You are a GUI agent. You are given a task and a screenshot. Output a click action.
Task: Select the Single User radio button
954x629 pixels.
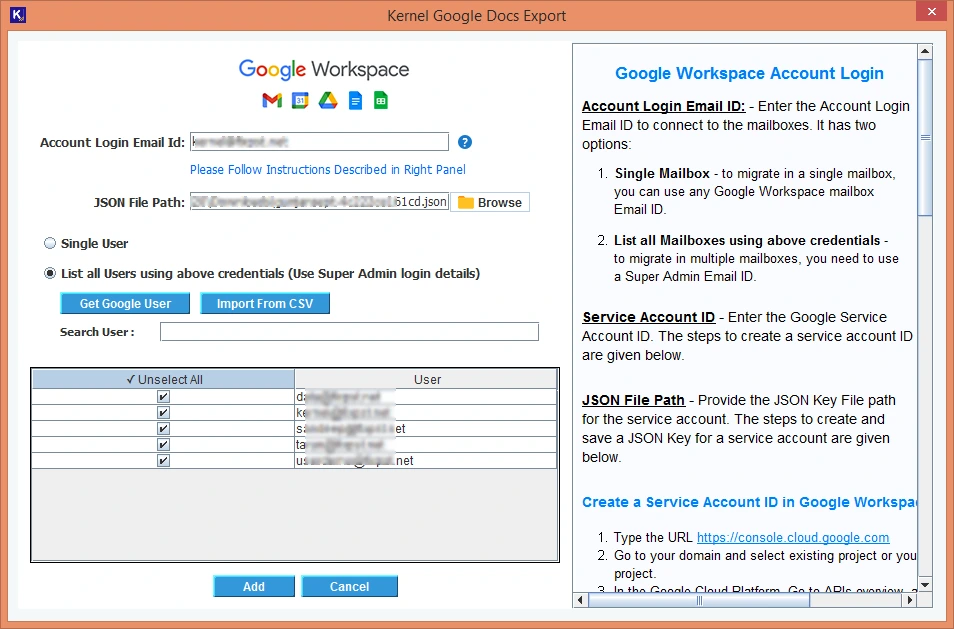click(x=50, y=243)
